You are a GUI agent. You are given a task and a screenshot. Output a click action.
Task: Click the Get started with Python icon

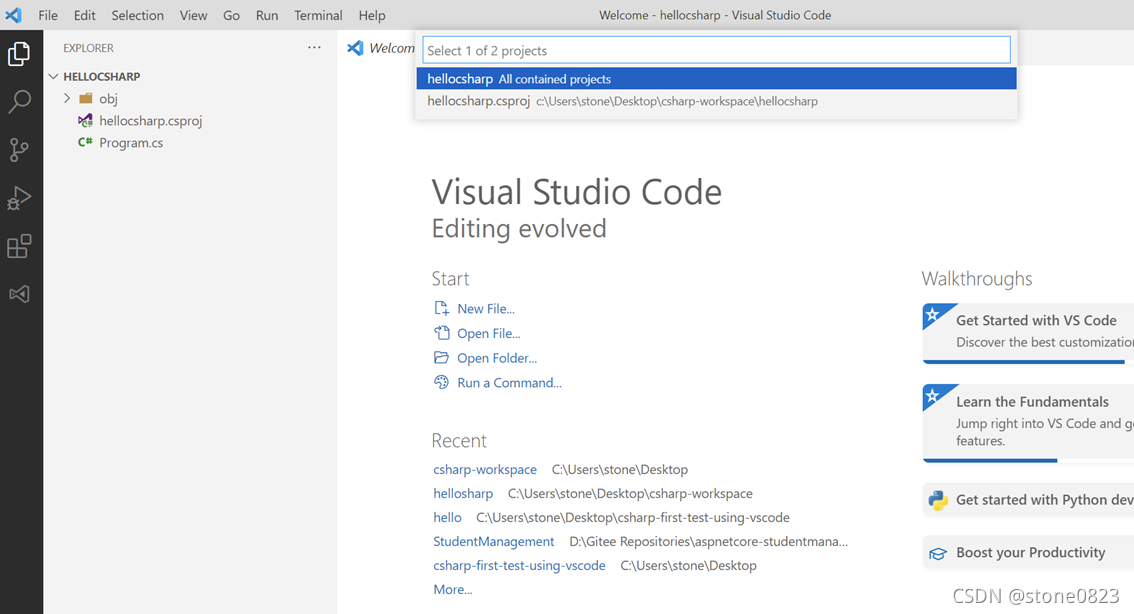(938, 500)
